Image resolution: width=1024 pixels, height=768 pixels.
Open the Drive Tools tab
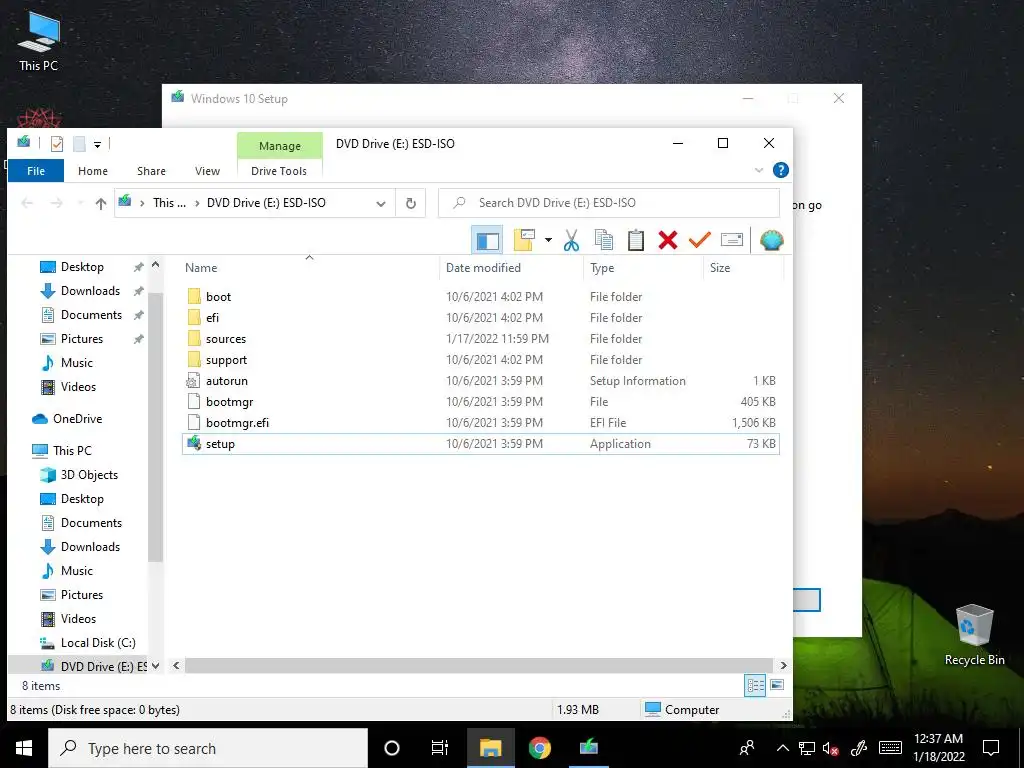click(x=279, y=171)
